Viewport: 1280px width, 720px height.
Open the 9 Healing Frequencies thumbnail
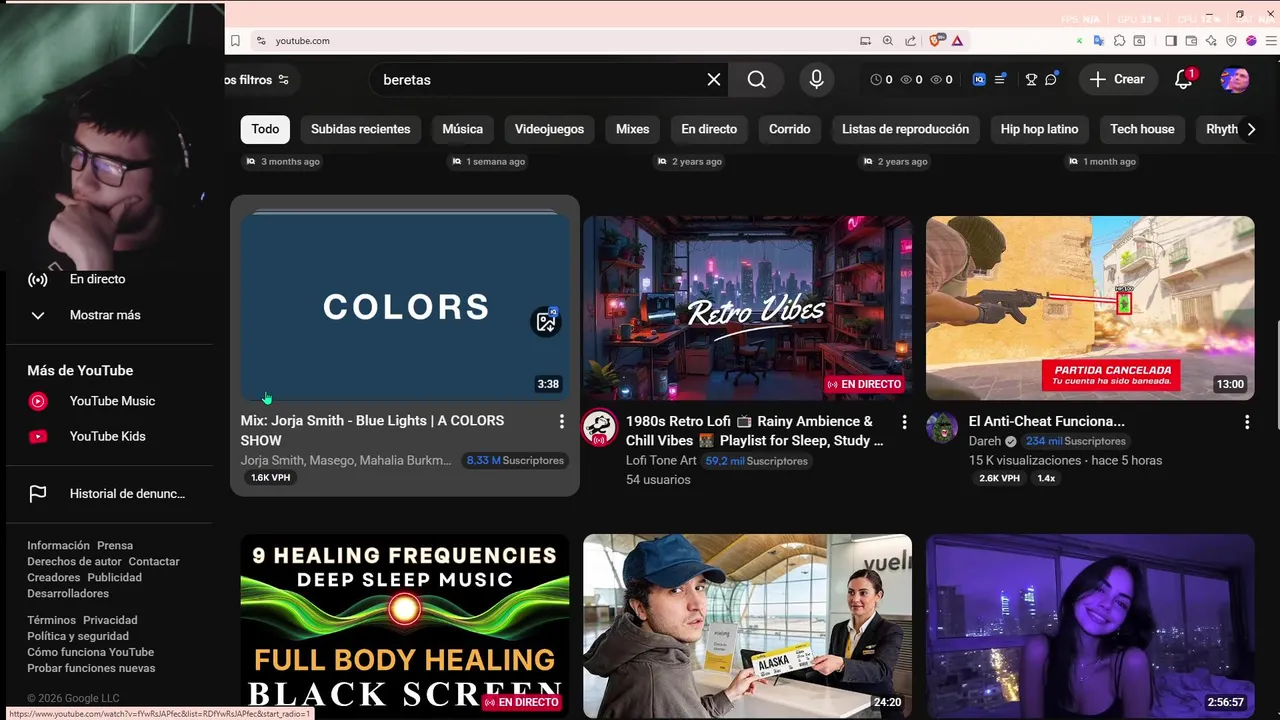[x=405, y=626]
